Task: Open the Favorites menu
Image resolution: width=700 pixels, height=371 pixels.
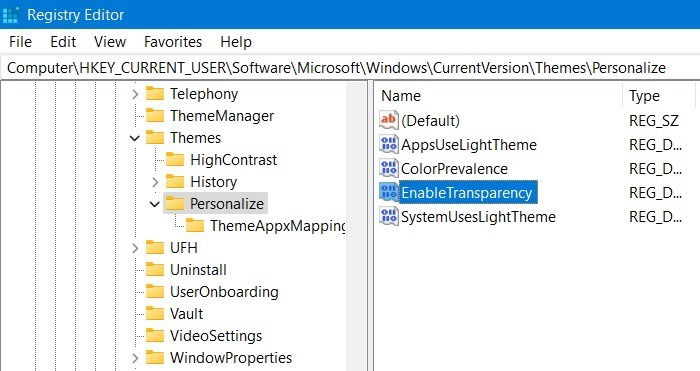Action: 173,42
